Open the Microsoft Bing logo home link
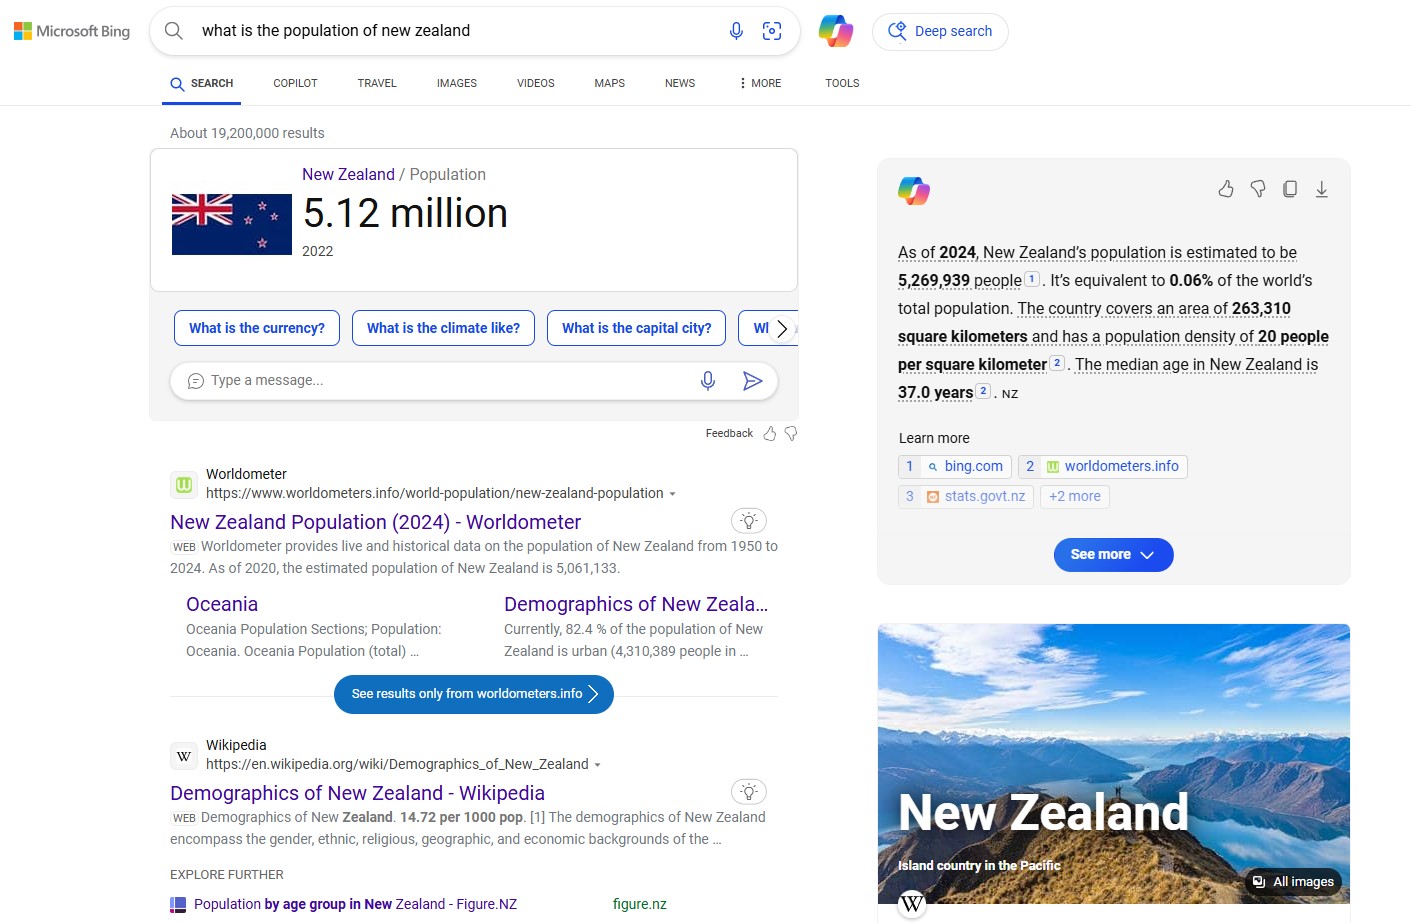 coord(72,31)
